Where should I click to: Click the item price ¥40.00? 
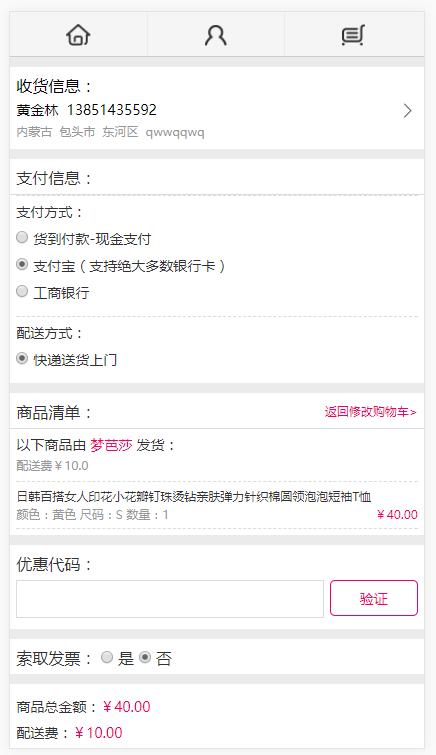tap(397, 515)
